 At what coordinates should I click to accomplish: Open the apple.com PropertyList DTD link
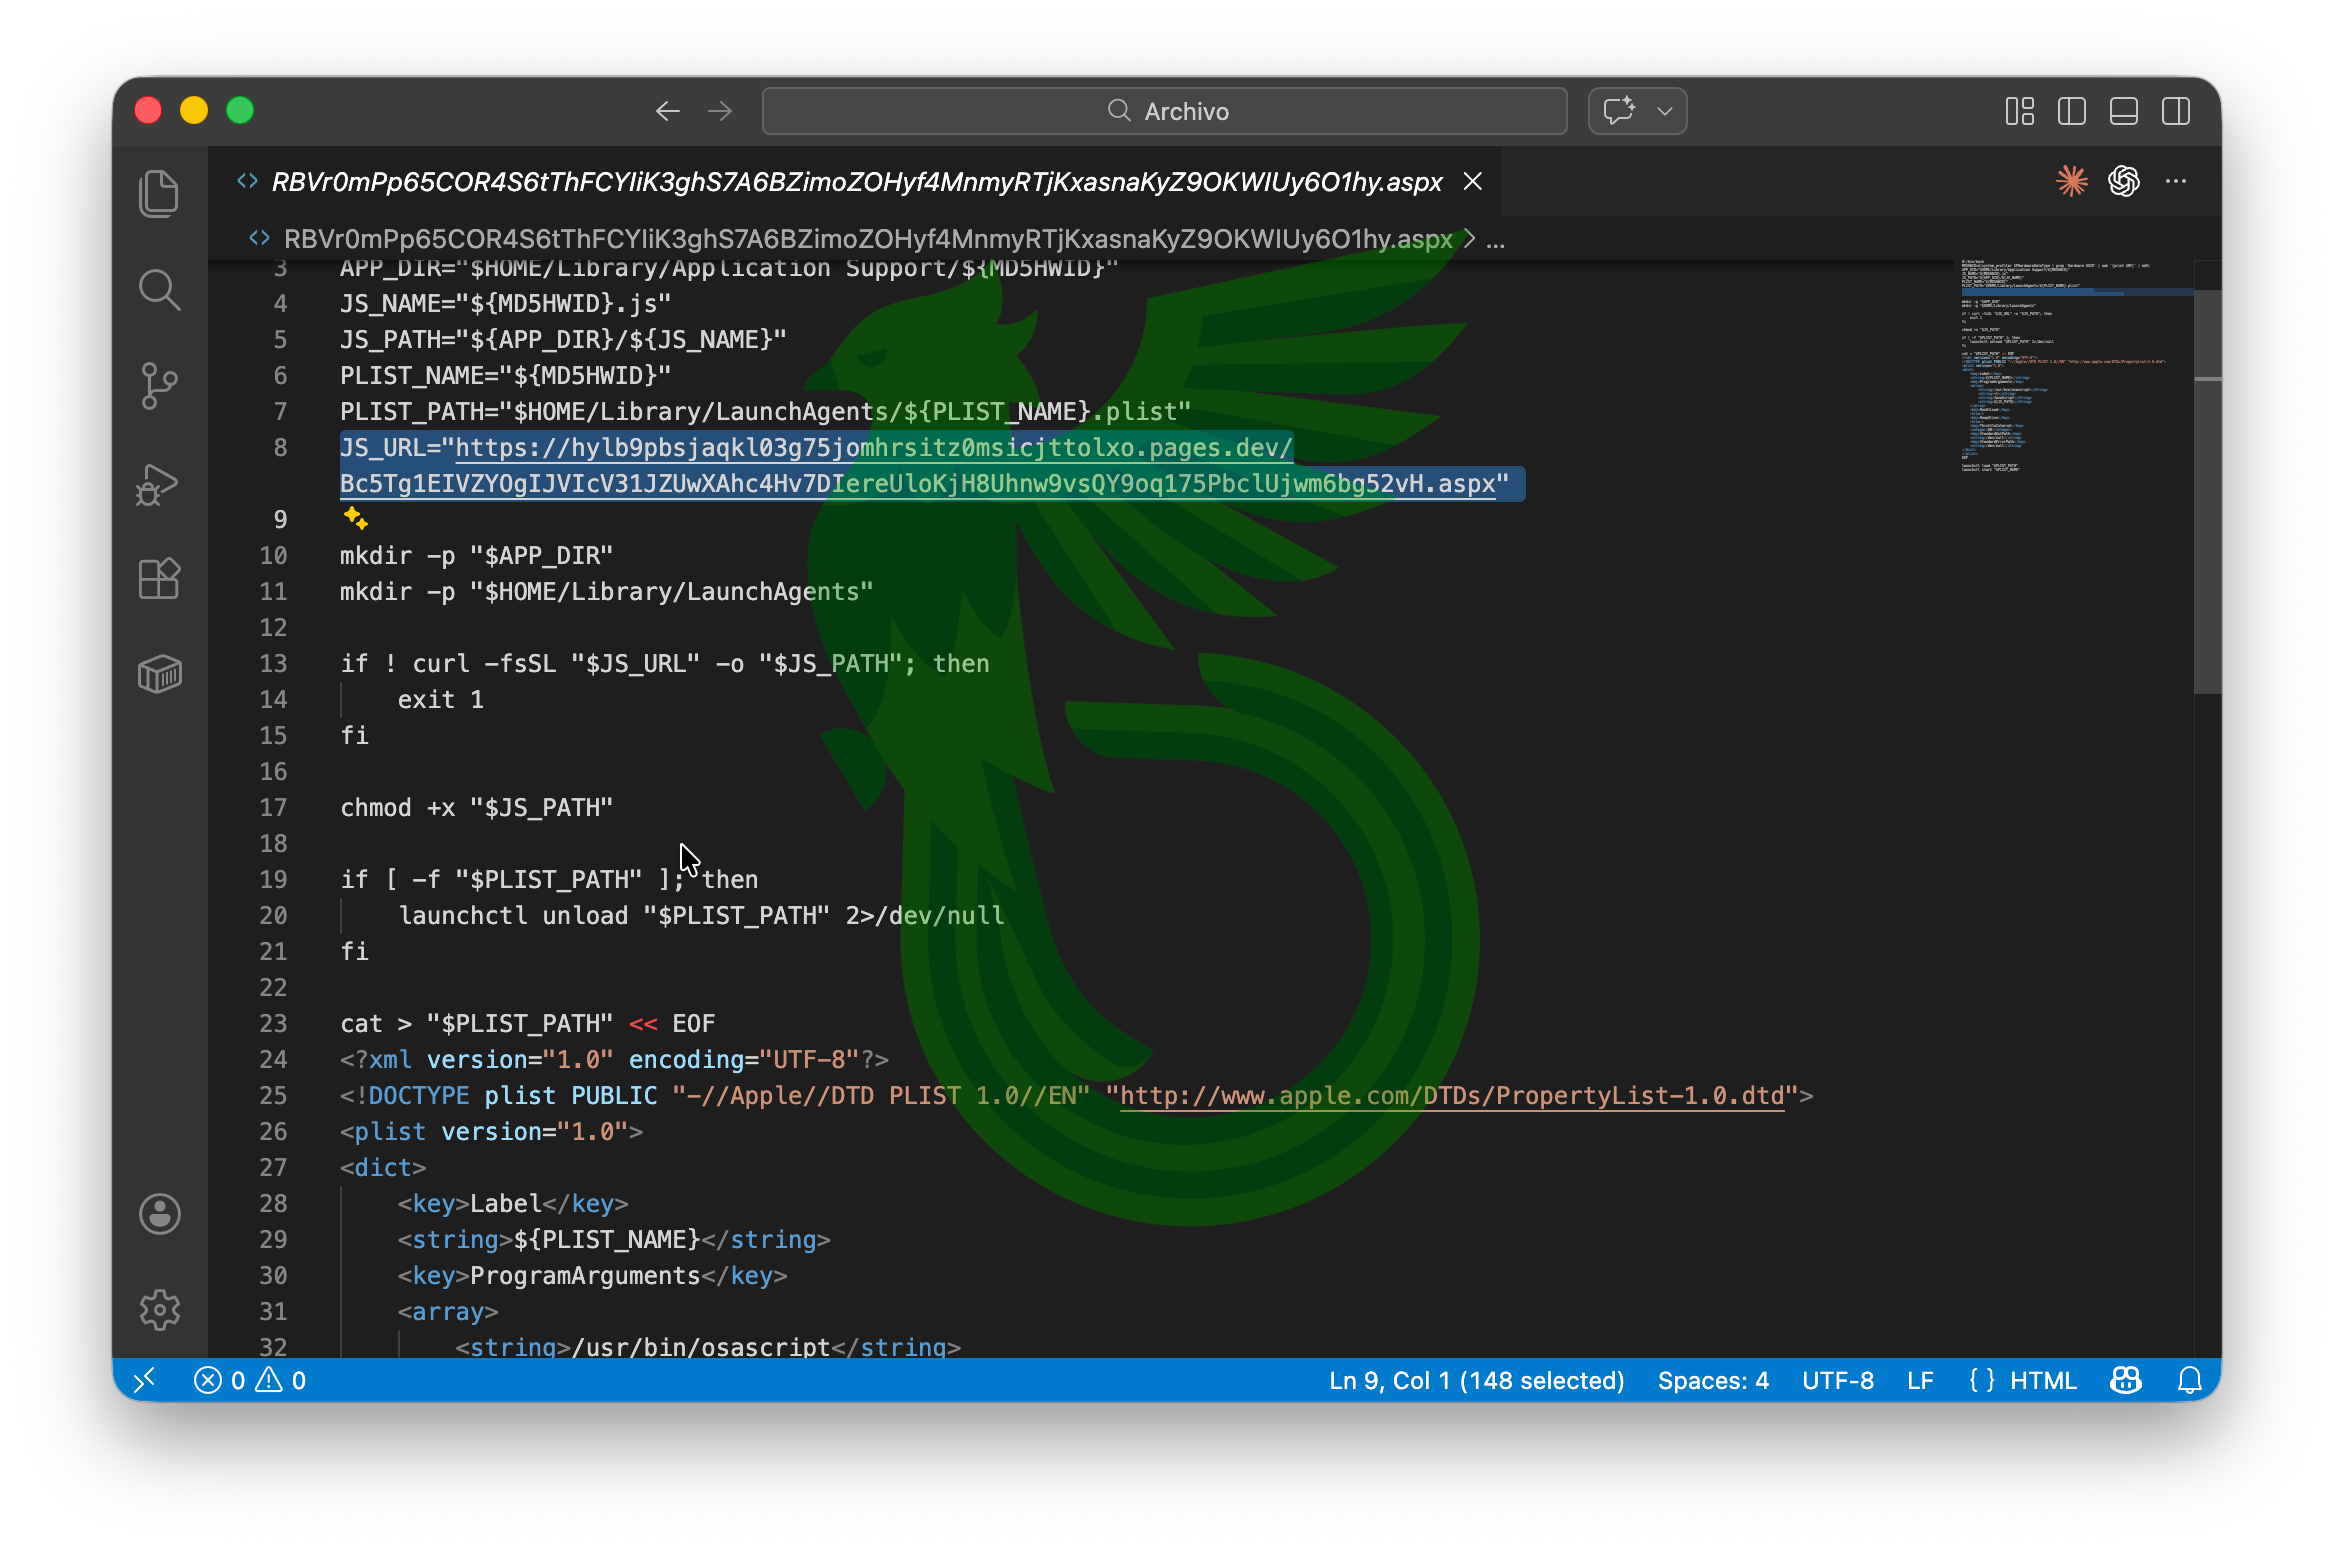[1451, 1095]
